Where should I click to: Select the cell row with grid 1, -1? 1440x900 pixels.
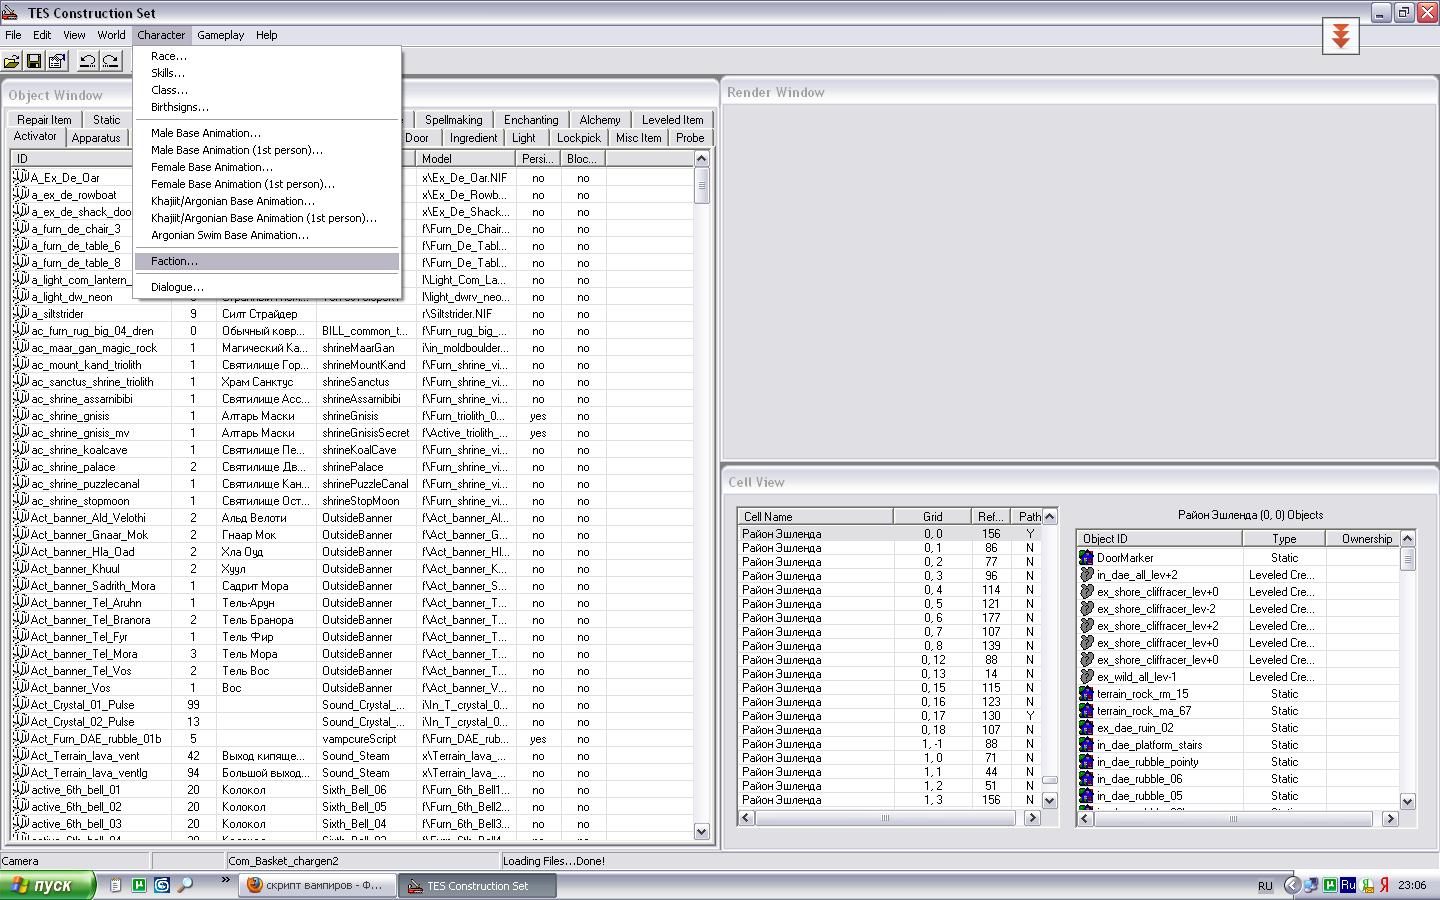coord(889,743)
